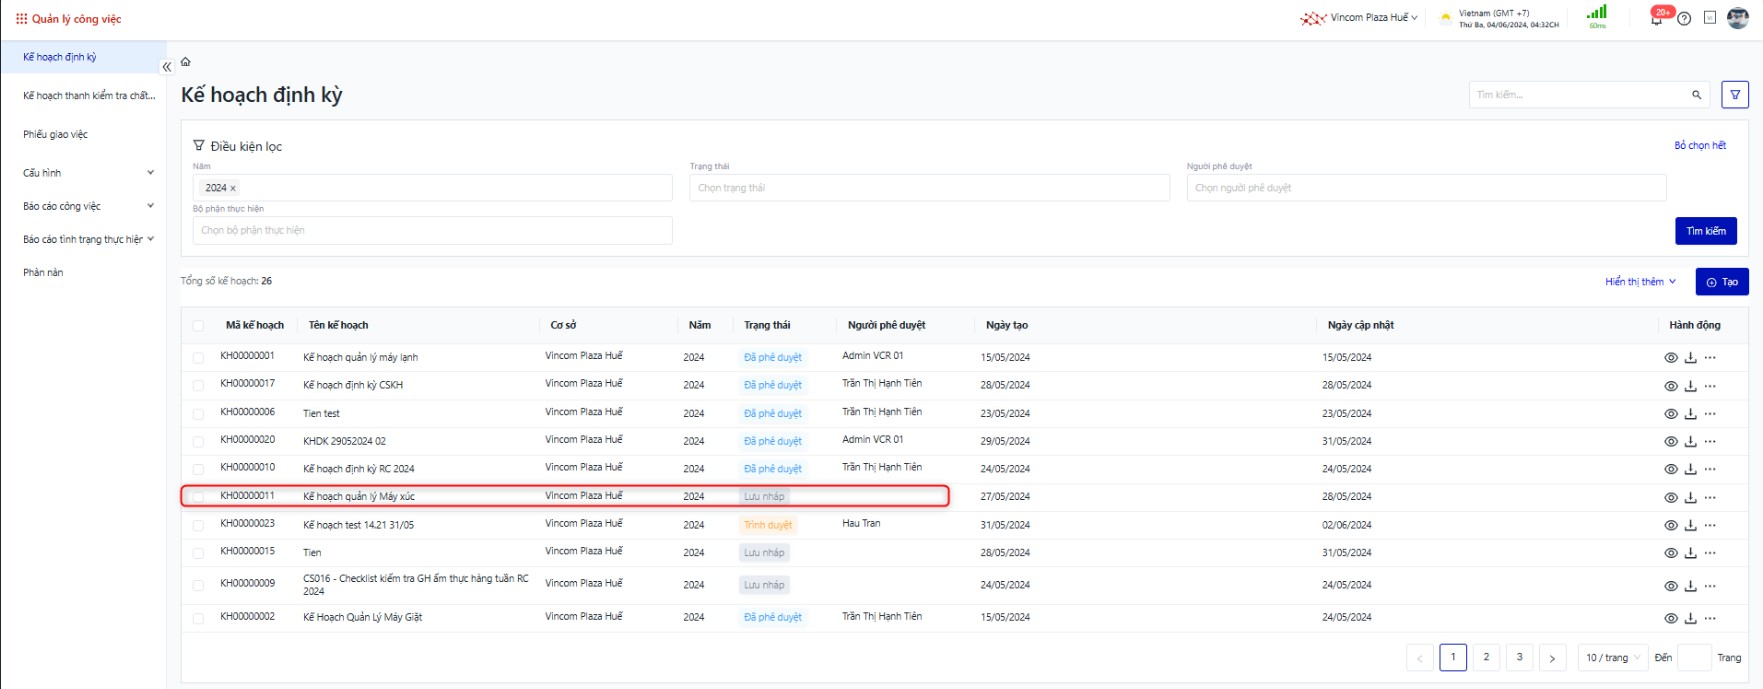The height and width of the screenshot is (689, 1763).
Task: Select the checkbox for plan KH00000023
Action: tap(198, 525)
